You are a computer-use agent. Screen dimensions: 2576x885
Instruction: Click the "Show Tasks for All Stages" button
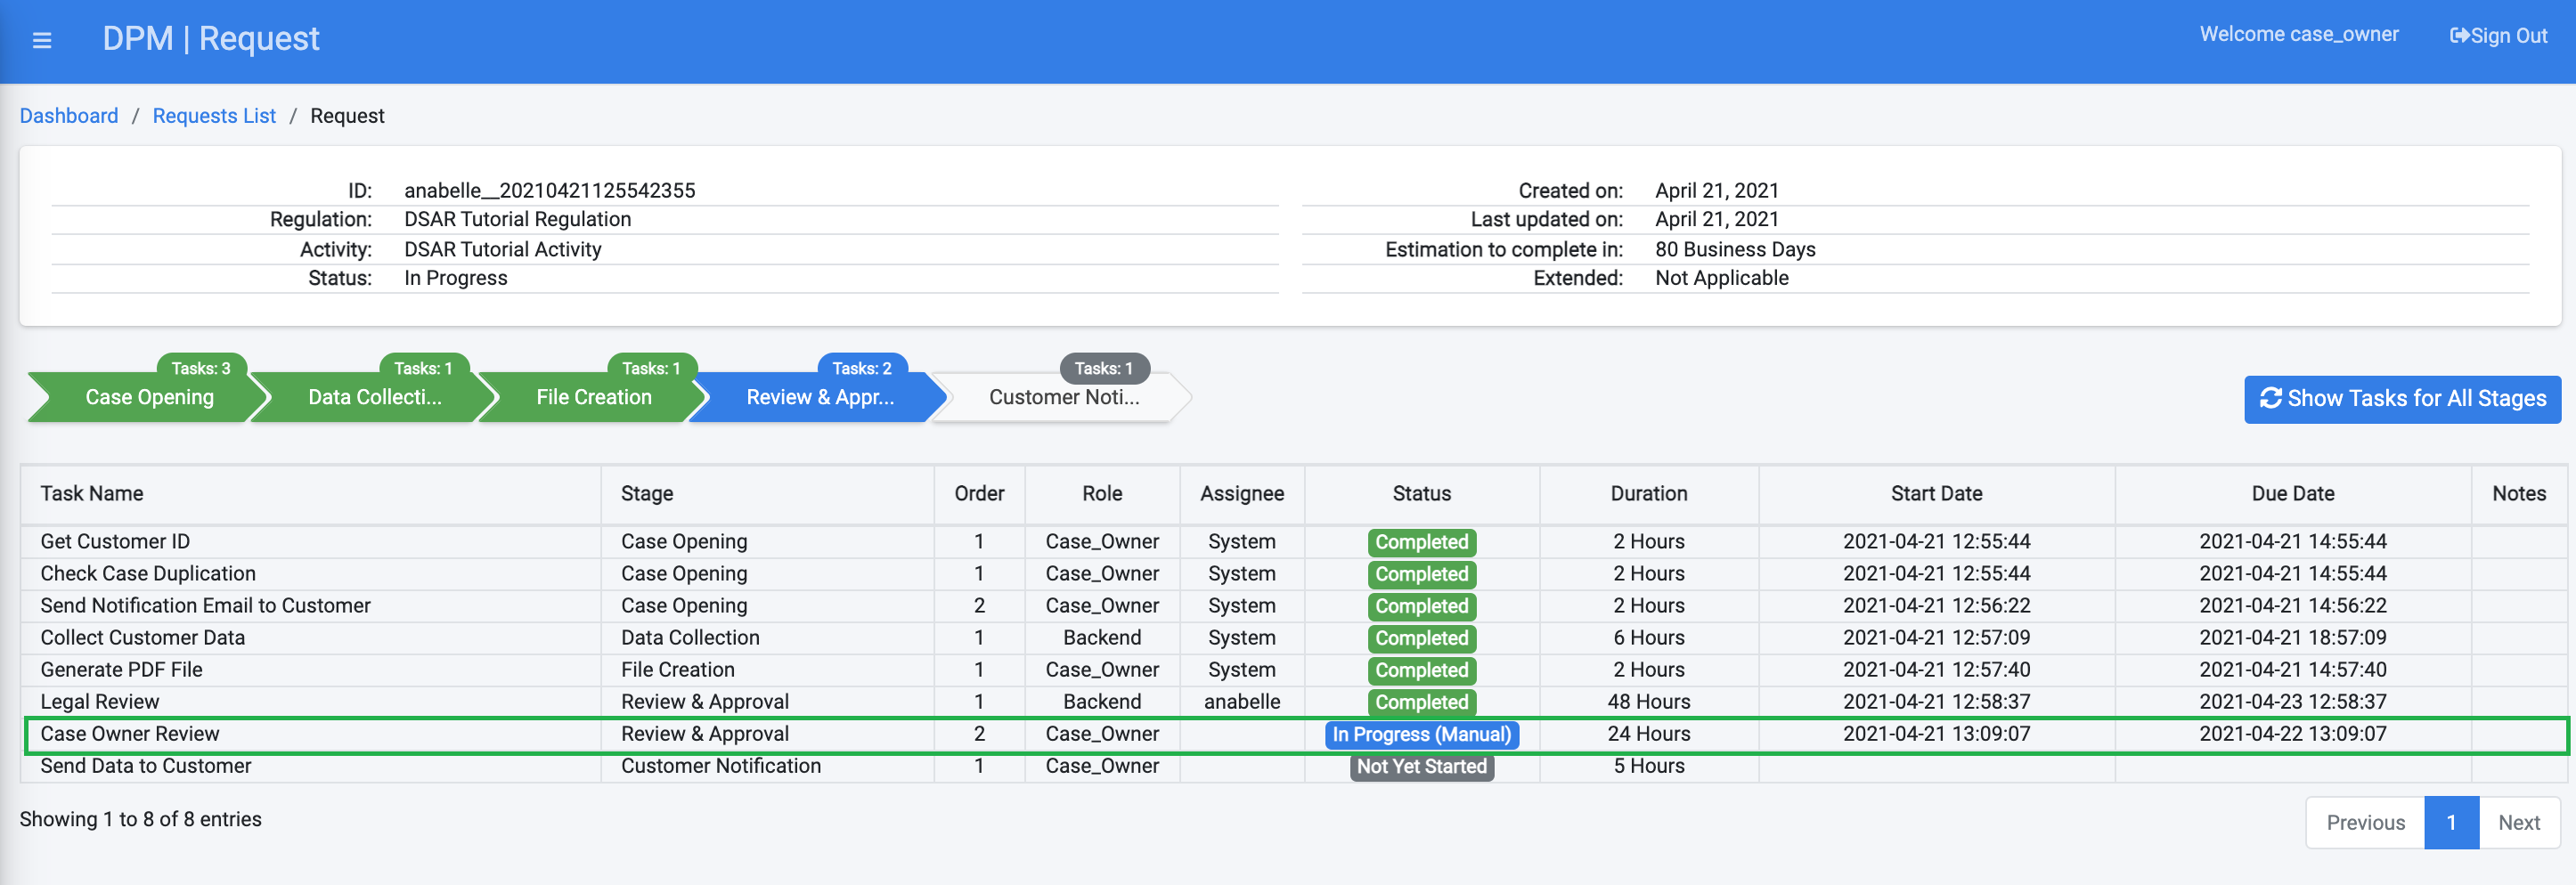coord(2401,398)
